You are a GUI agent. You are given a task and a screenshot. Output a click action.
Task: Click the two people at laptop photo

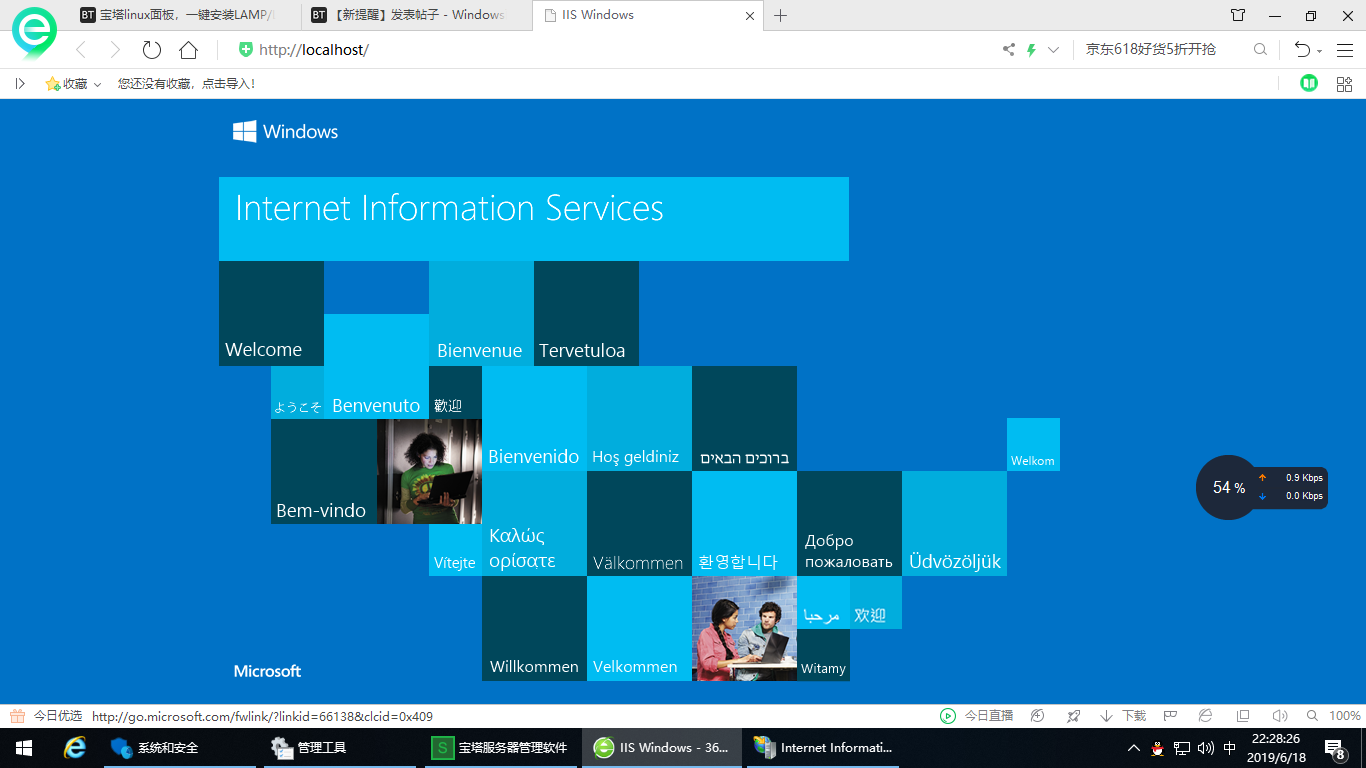tap(744, 628)
